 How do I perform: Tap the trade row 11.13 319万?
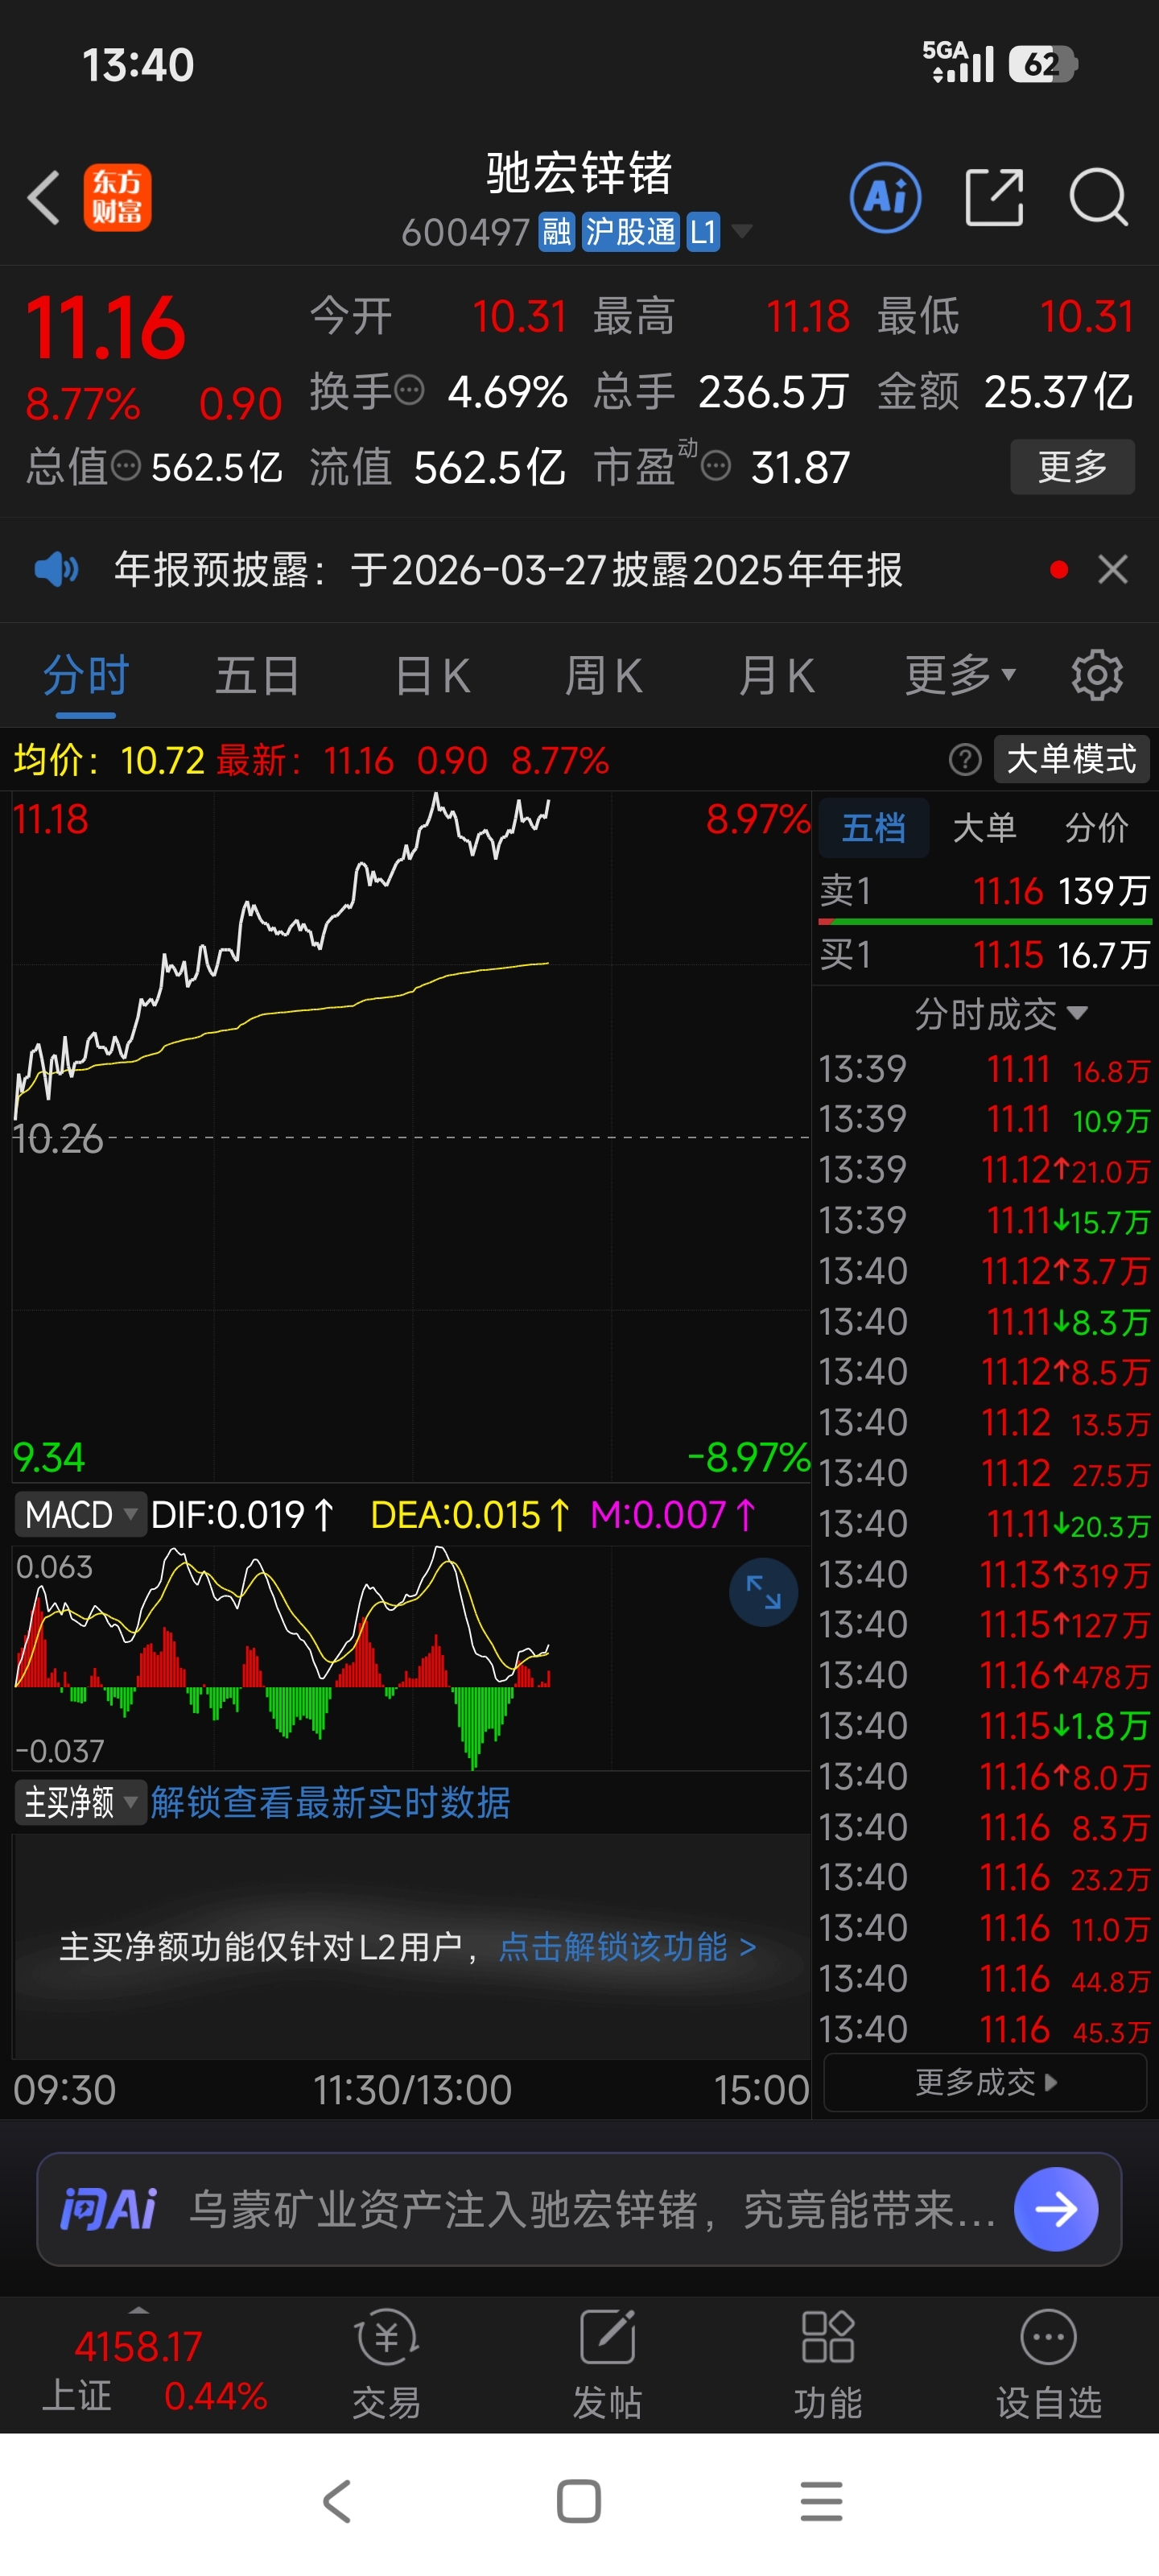click(985, 1575)
